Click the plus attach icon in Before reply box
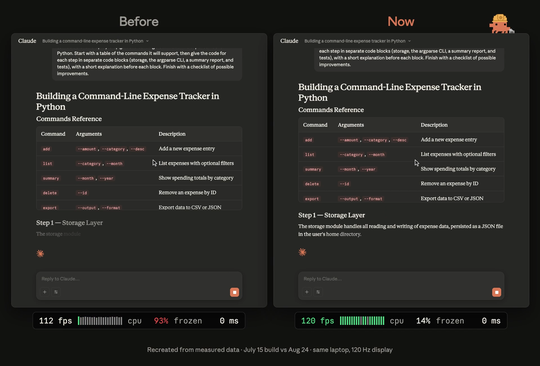Screen dimensions: 540x366 click(x=45, y=292)
